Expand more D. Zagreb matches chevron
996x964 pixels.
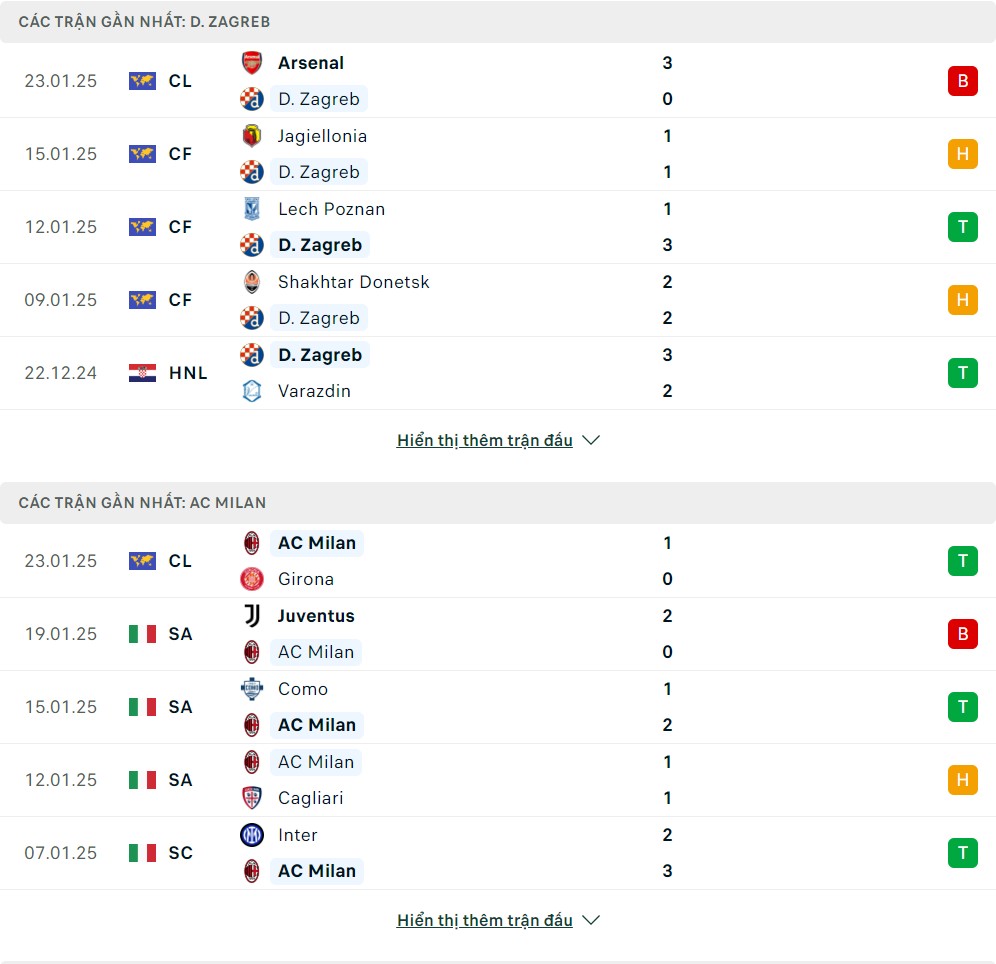[591, 440]
